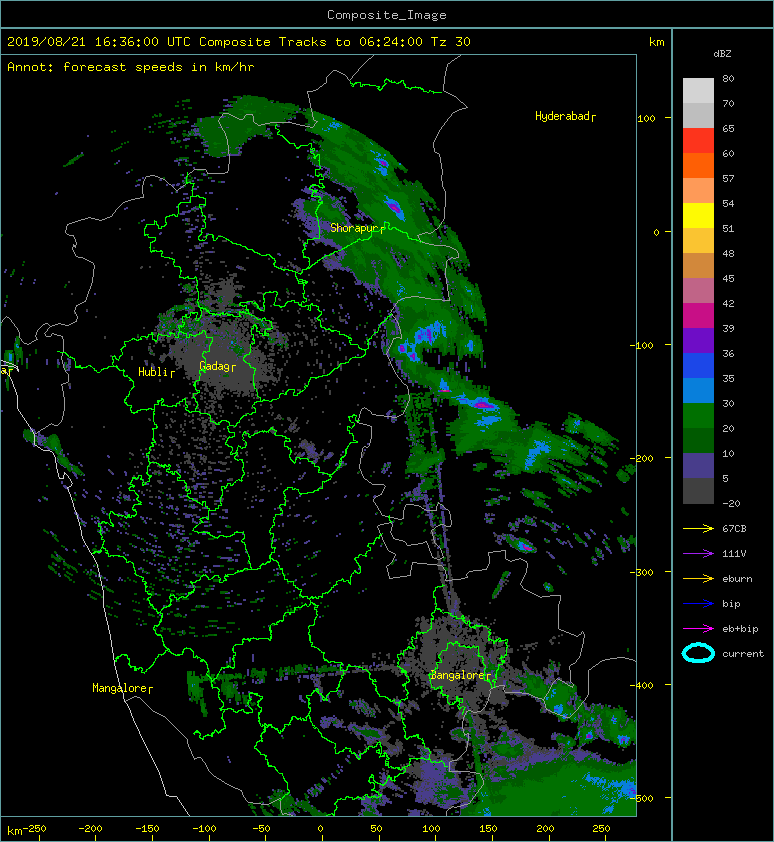Pick the bright green 20-30 dBZ swatch
The height and width of the screenshot is (842, 774).
[x=698, y=416]
